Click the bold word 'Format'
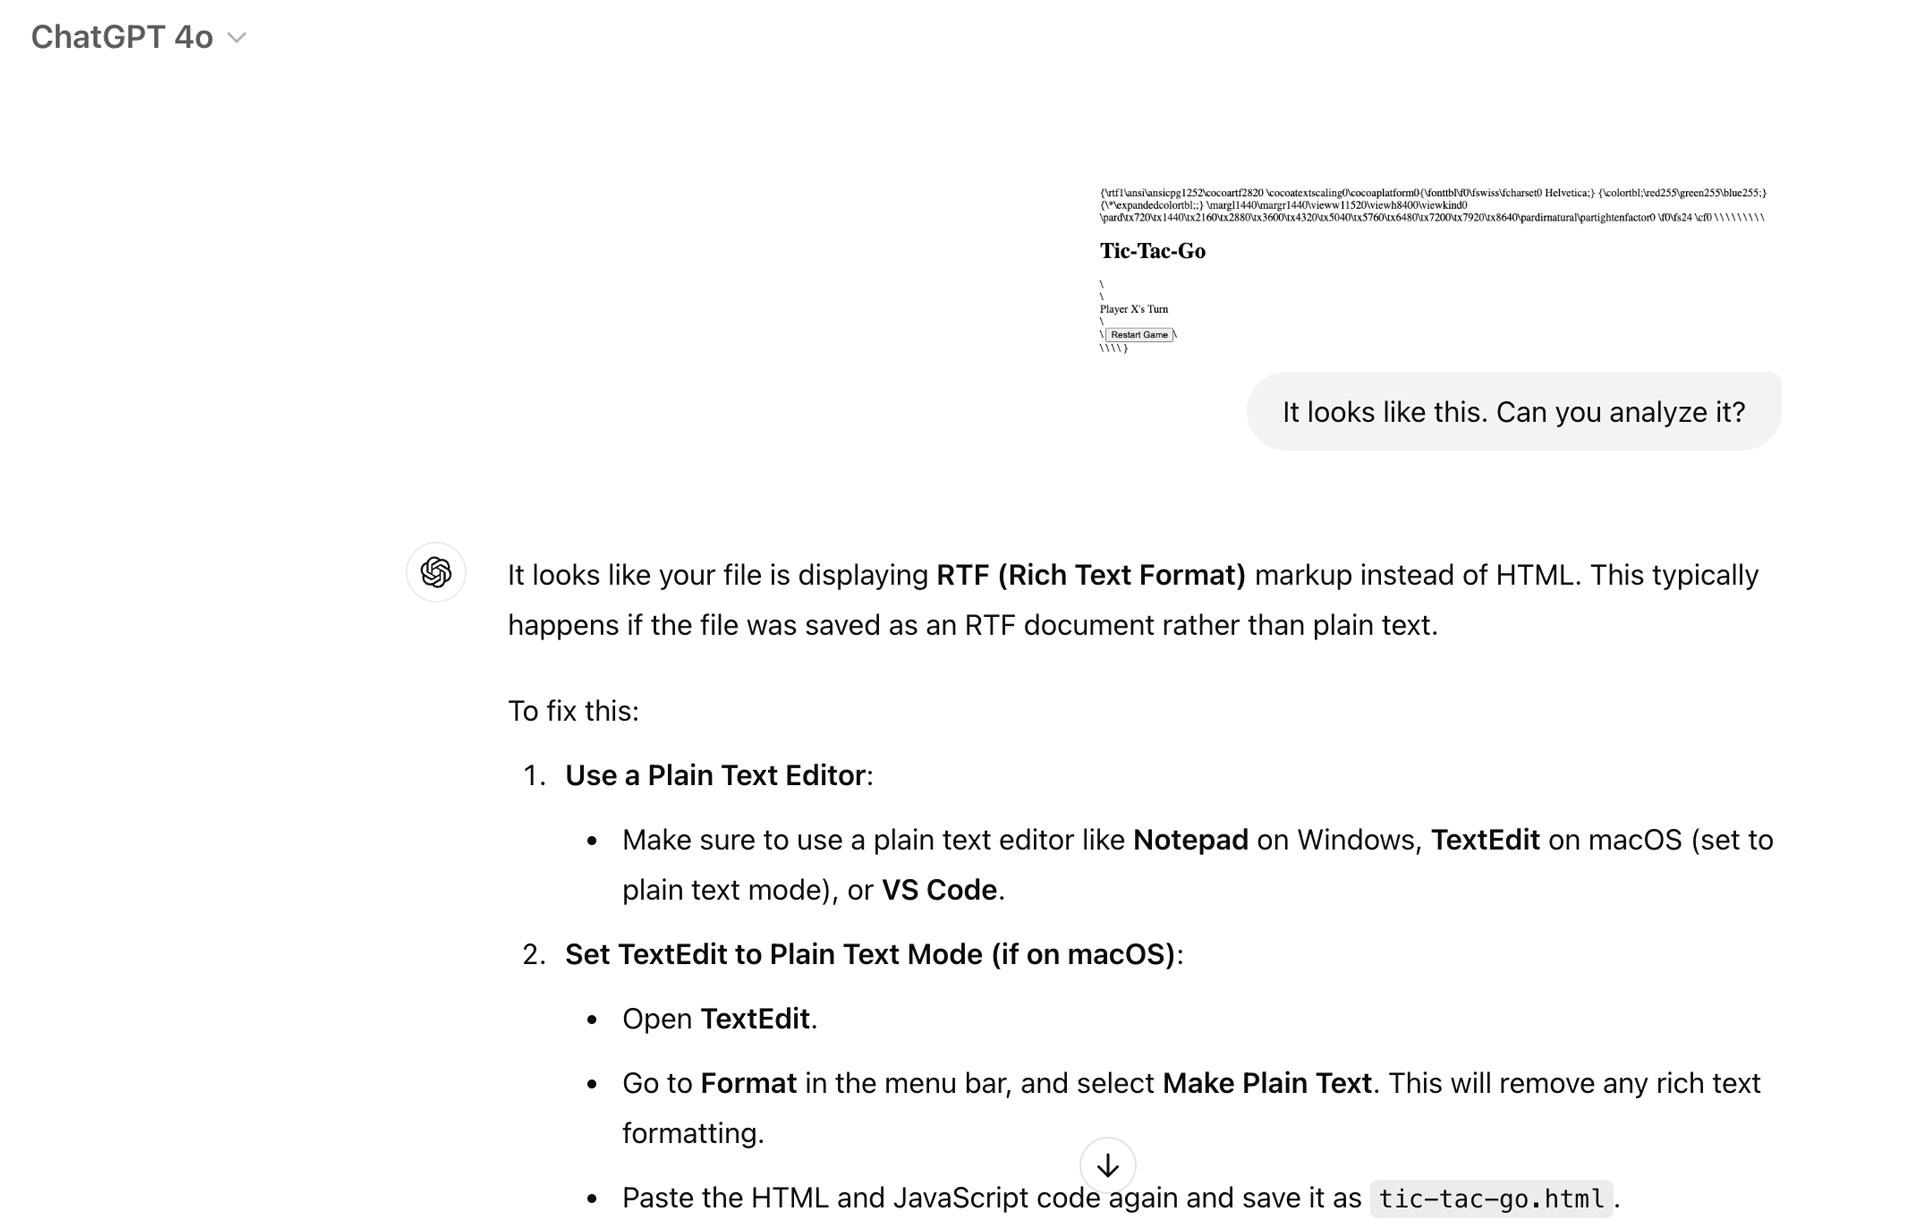Screen dimensions: 1920x1224 [x=748, y=1083]
